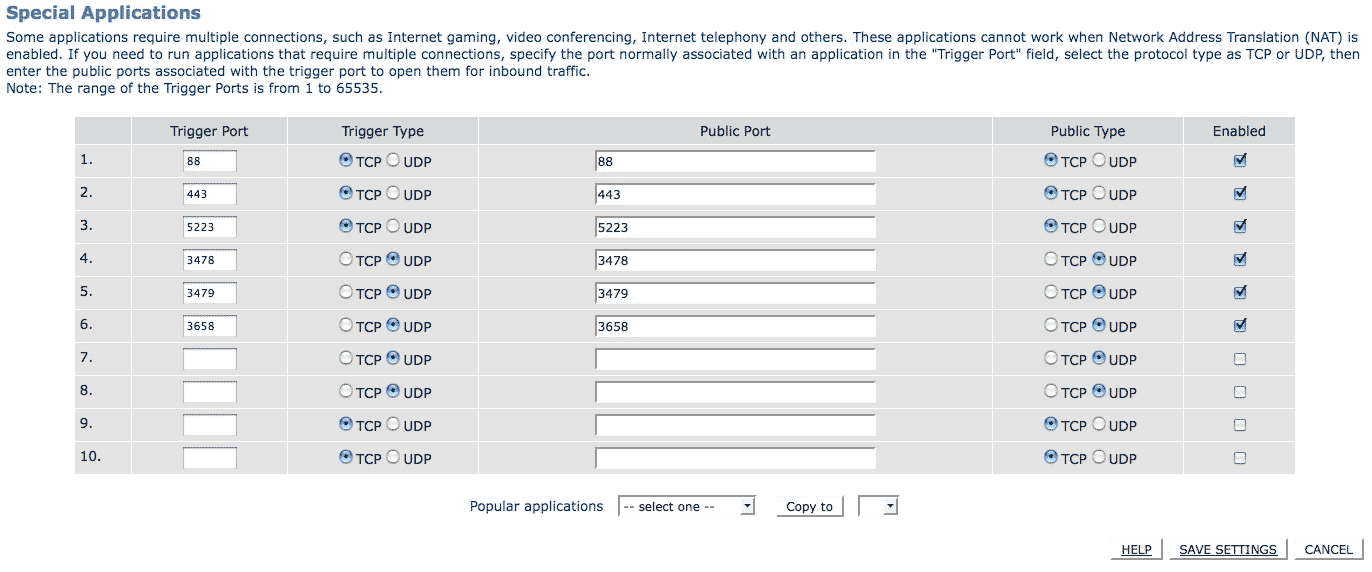Screen dimensions: 1372x572
Task: Enable rule 7 checkbox
Action: tap(1240, 358)
